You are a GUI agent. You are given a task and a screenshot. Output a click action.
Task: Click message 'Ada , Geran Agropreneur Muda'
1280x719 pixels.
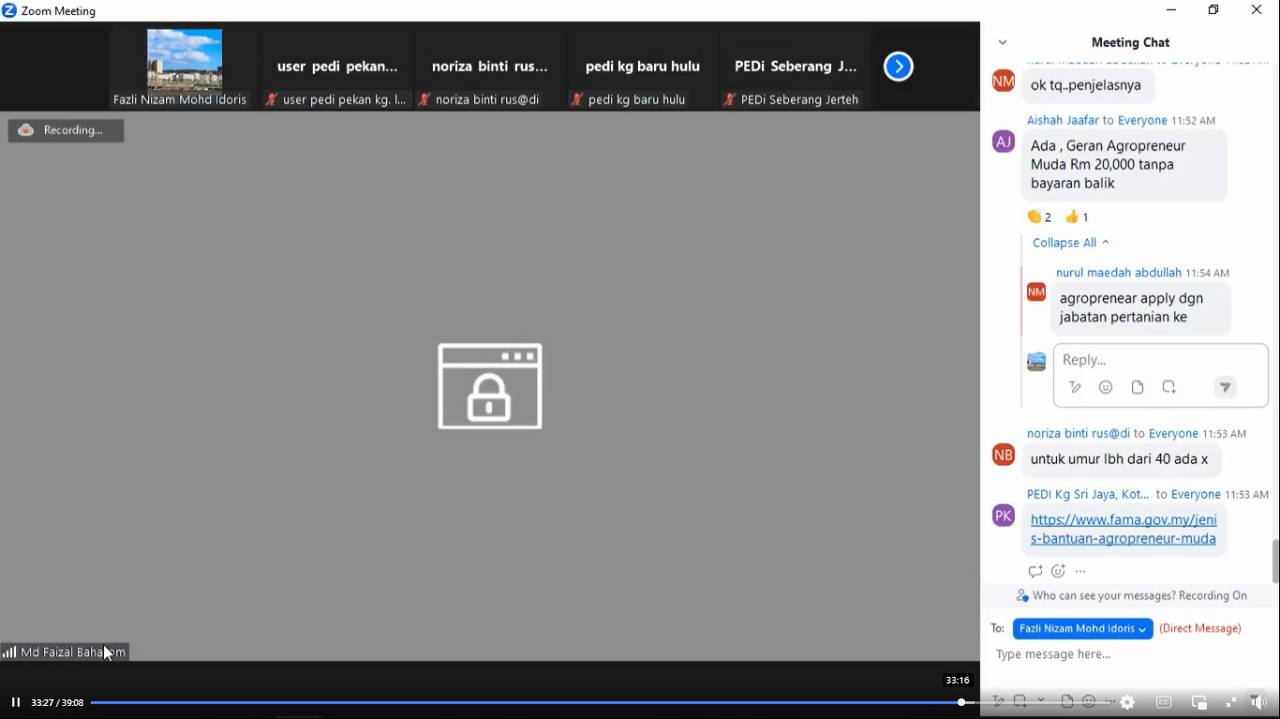point(1123,165)
